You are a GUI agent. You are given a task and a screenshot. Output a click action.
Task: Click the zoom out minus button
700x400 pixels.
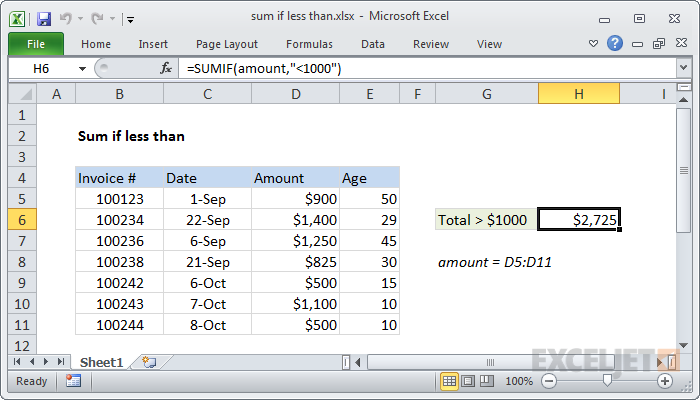(x=547, y=381)
